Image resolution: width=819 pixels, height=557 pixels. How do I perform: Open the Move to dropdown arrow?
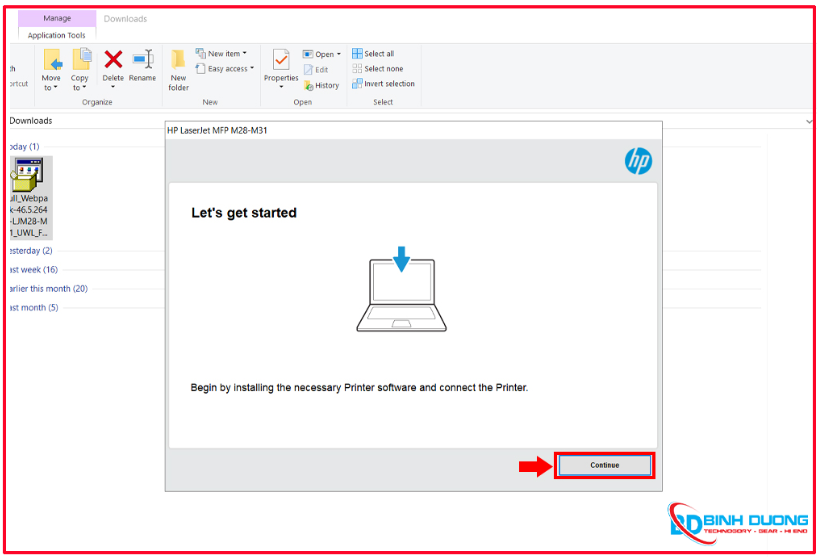click(55, 87)
